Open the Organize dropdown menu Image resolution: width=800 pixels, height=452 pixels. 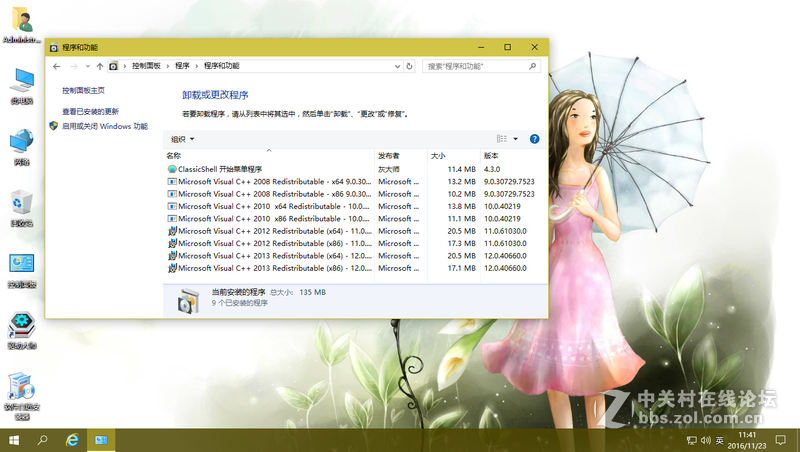pos(183,139)
